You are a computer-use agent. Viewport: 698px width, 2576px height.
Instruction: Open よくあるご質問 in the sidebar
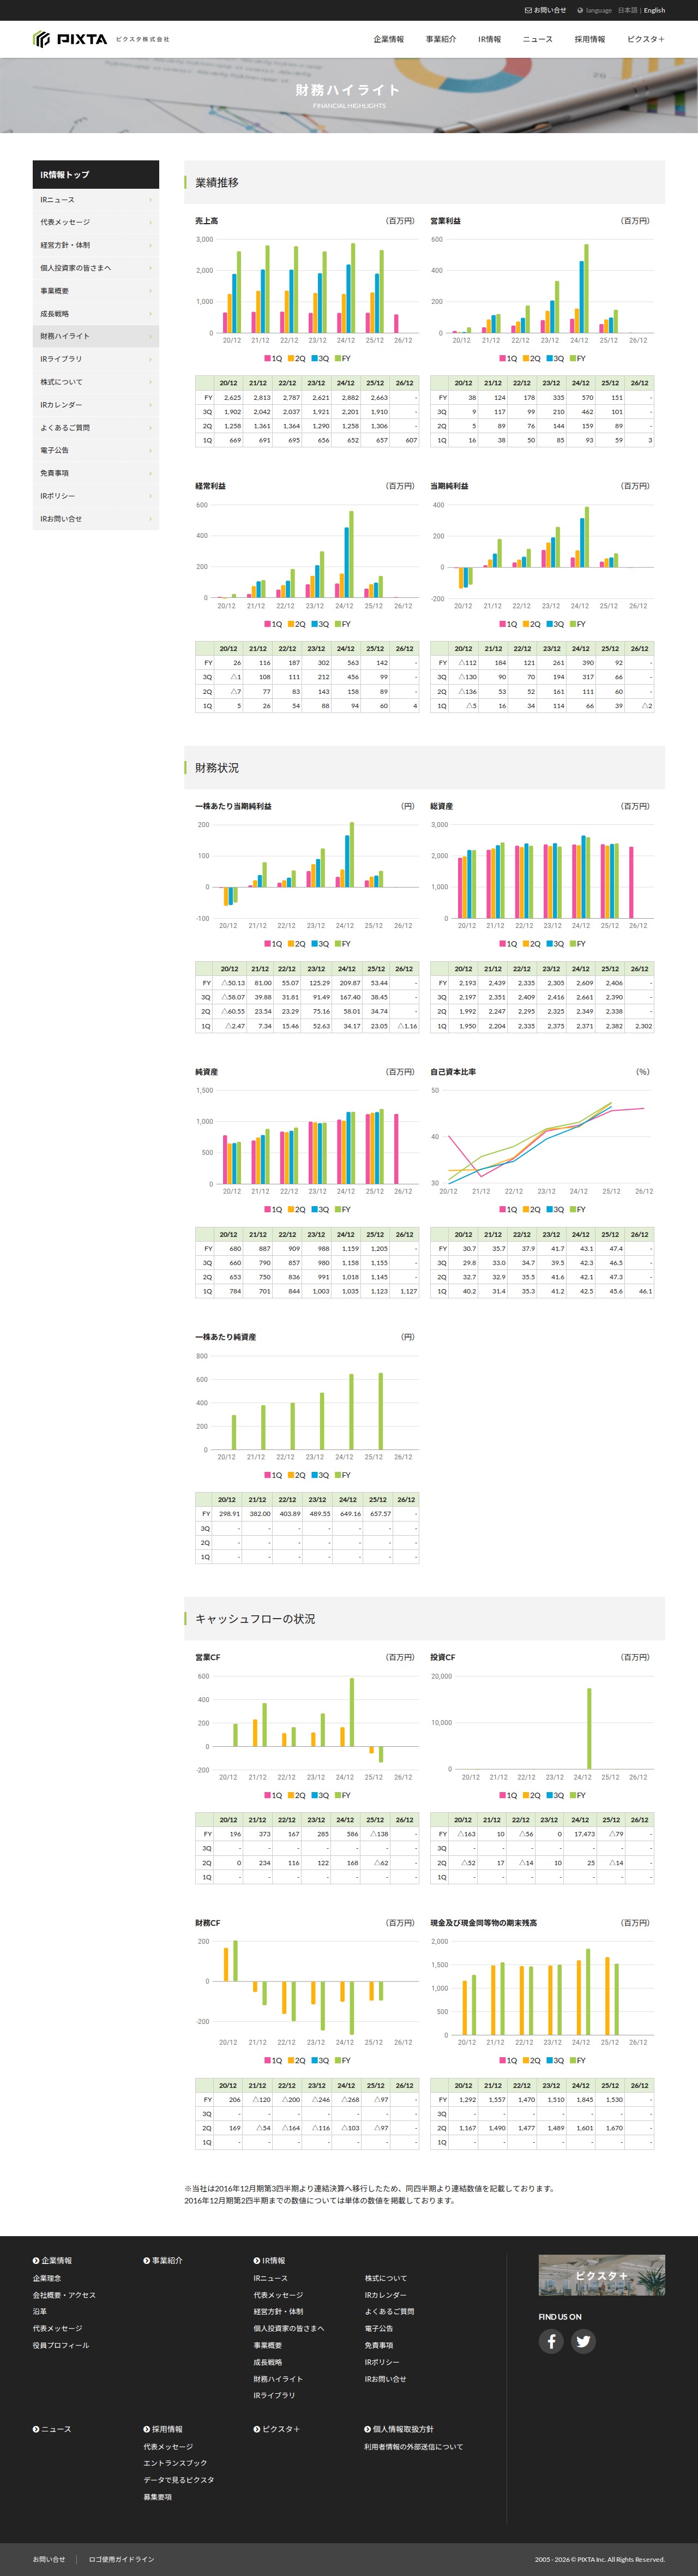tap(96, 428)
